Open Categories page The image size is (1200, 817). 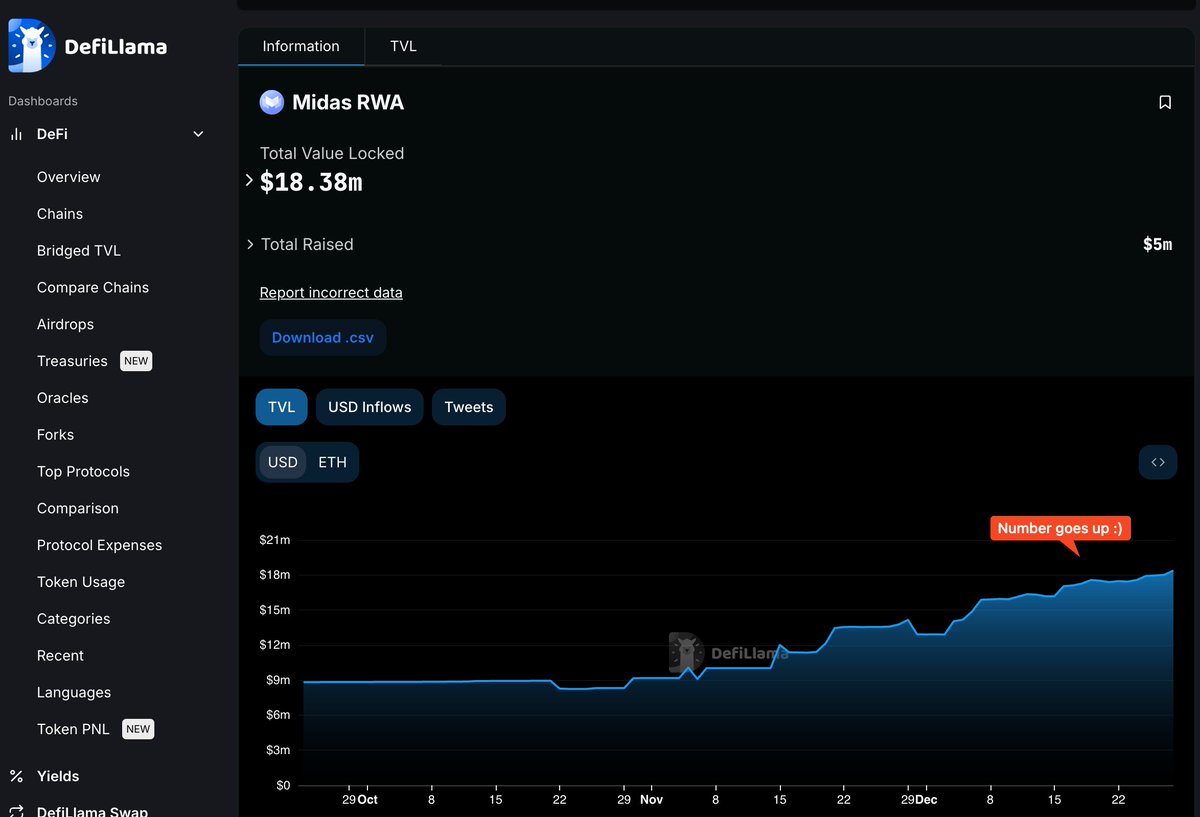[x=74, y=619]
